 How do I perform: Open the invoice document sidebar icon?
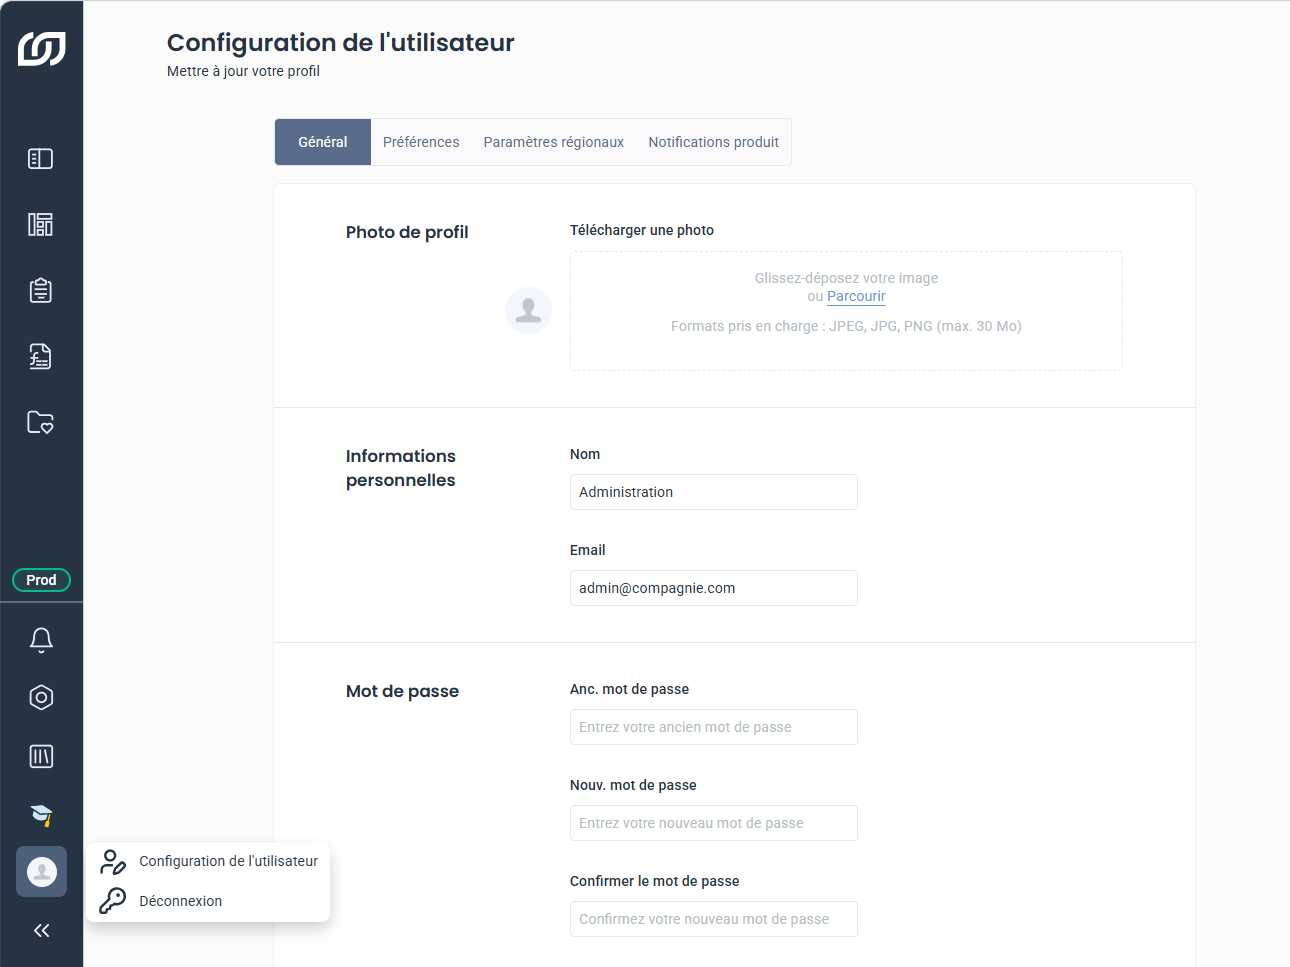click(41, 357)
